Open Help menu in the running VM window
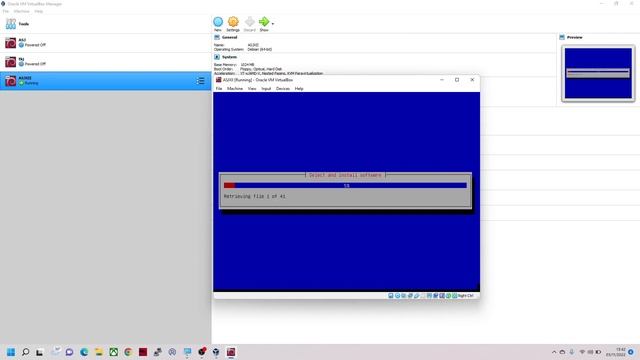The image size is (640, 360). coord(299,89)
